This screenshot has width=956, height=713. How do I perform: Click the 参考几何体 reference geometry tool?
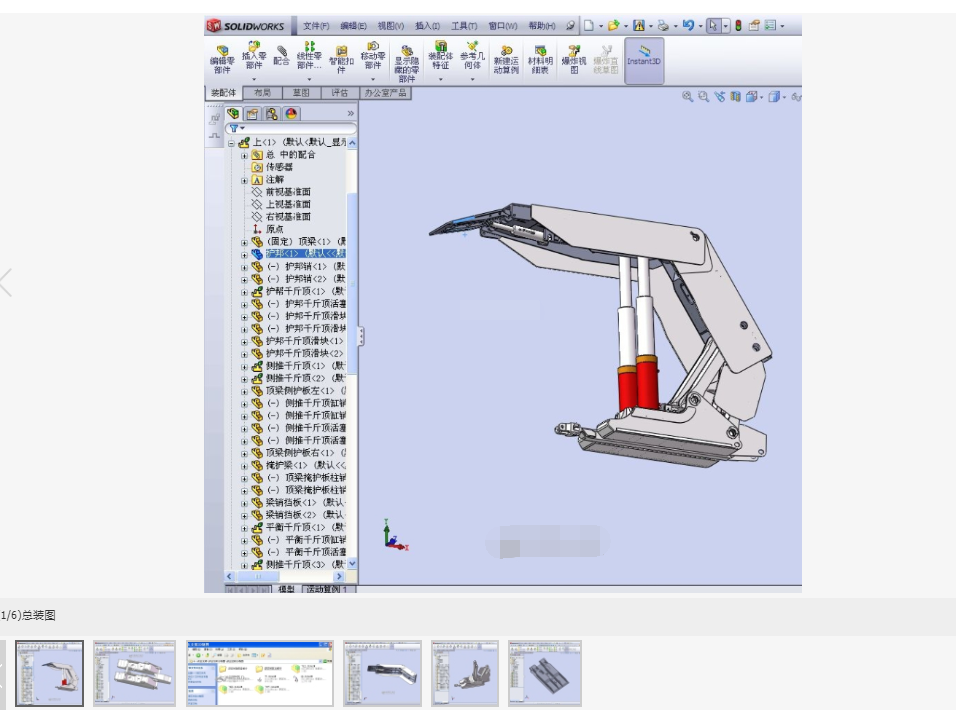[472, 55]
